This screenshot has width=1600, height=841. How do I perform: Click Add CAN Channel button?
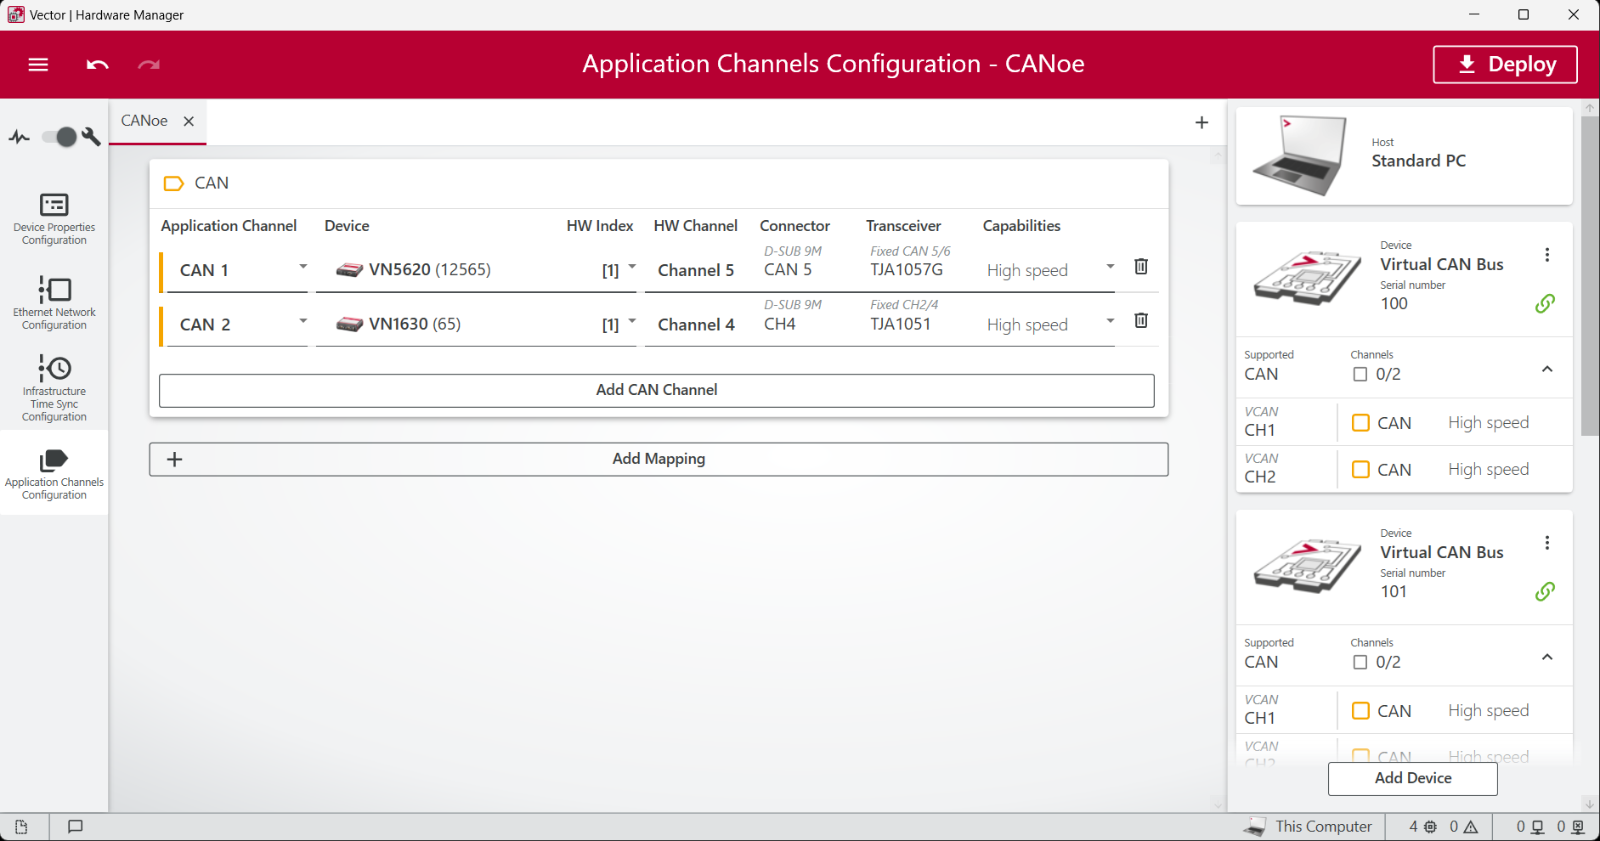tap(657, 390)
